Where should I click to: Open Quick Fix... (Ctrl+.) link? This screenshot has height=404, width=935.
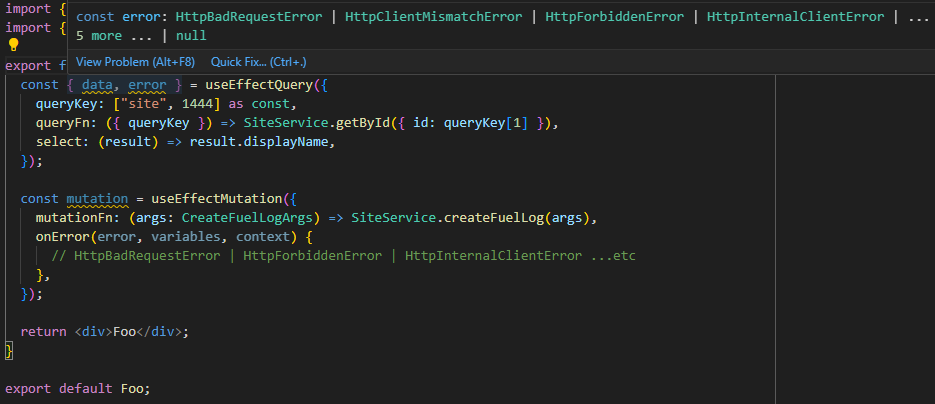coord(259,62)
